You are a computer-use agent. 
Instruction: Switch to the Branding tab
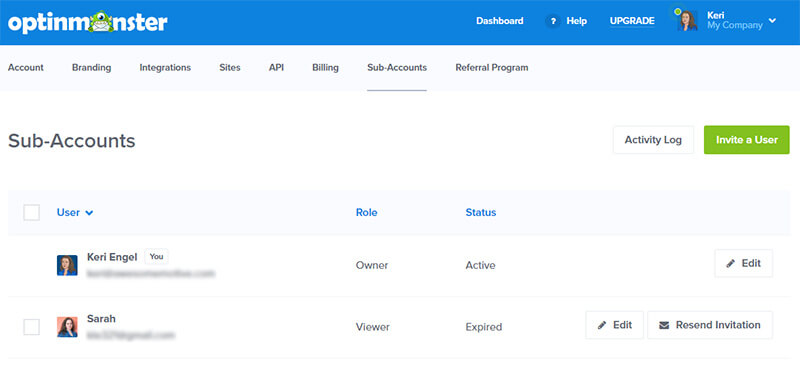(x=91, y=67)
